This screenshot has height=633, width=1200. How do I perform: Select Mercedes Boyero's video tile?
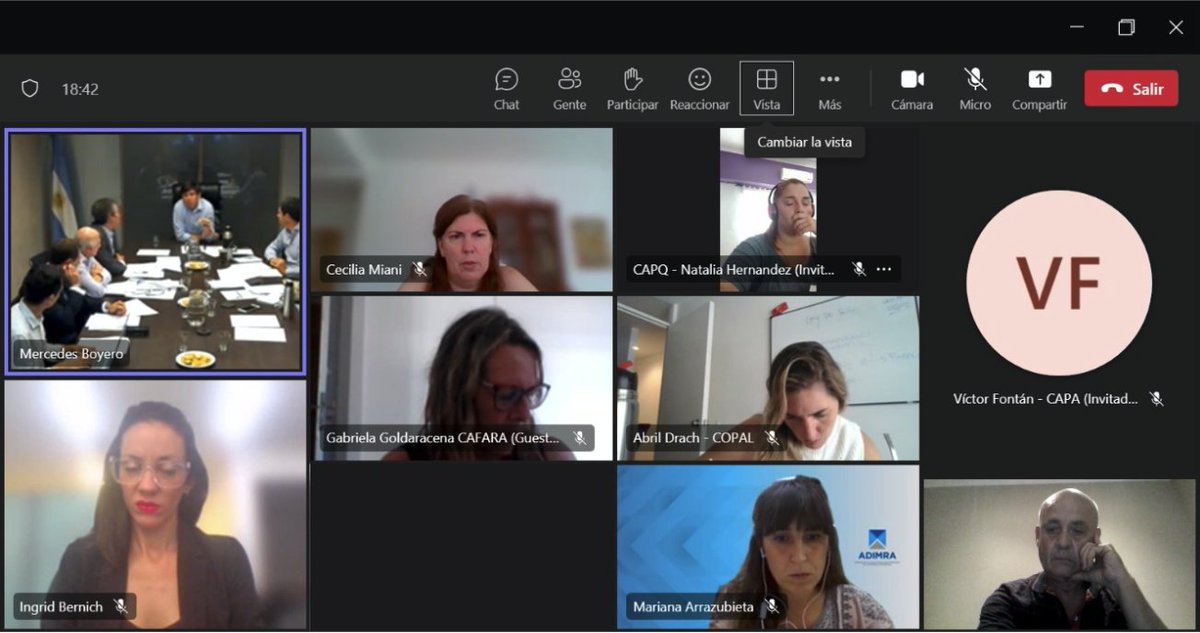pyautogui.click(x=155, y=251)
